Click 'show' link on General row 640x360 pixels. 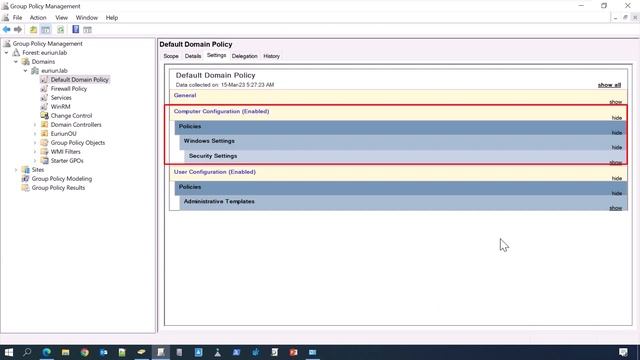pyautogui.click(x=616, y=102)
